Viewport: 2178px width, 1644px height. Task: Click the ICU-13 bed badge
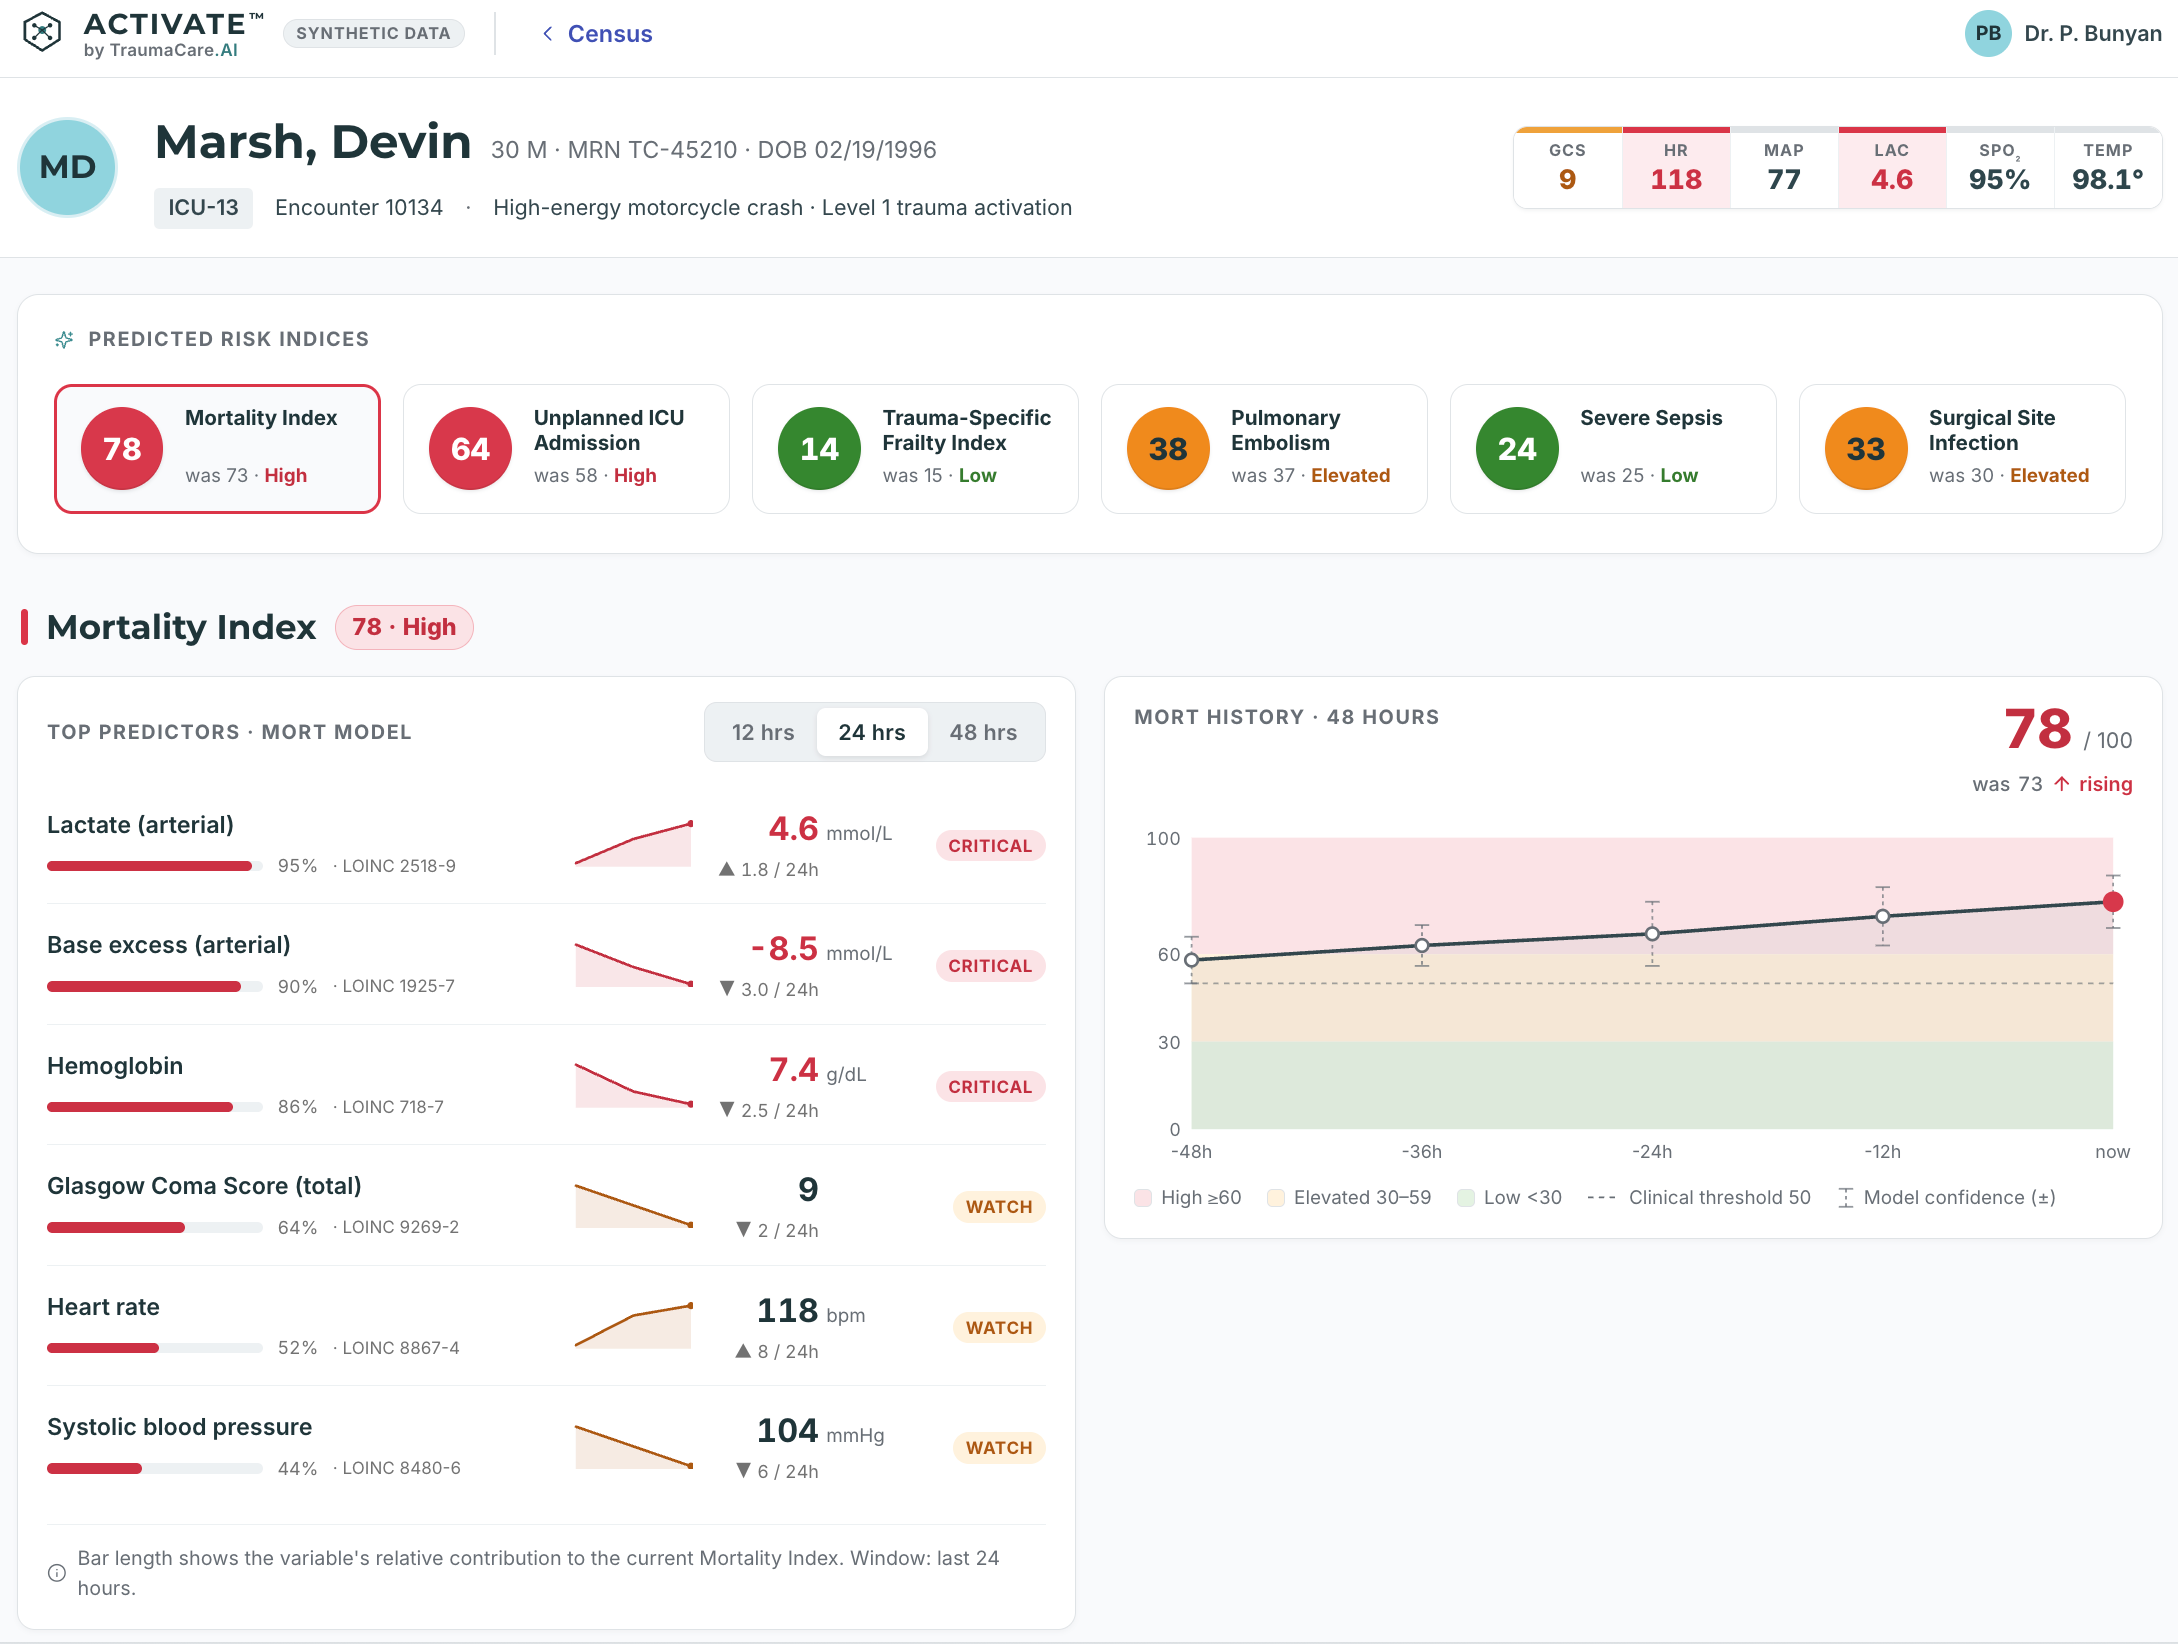tap(203, 208)
